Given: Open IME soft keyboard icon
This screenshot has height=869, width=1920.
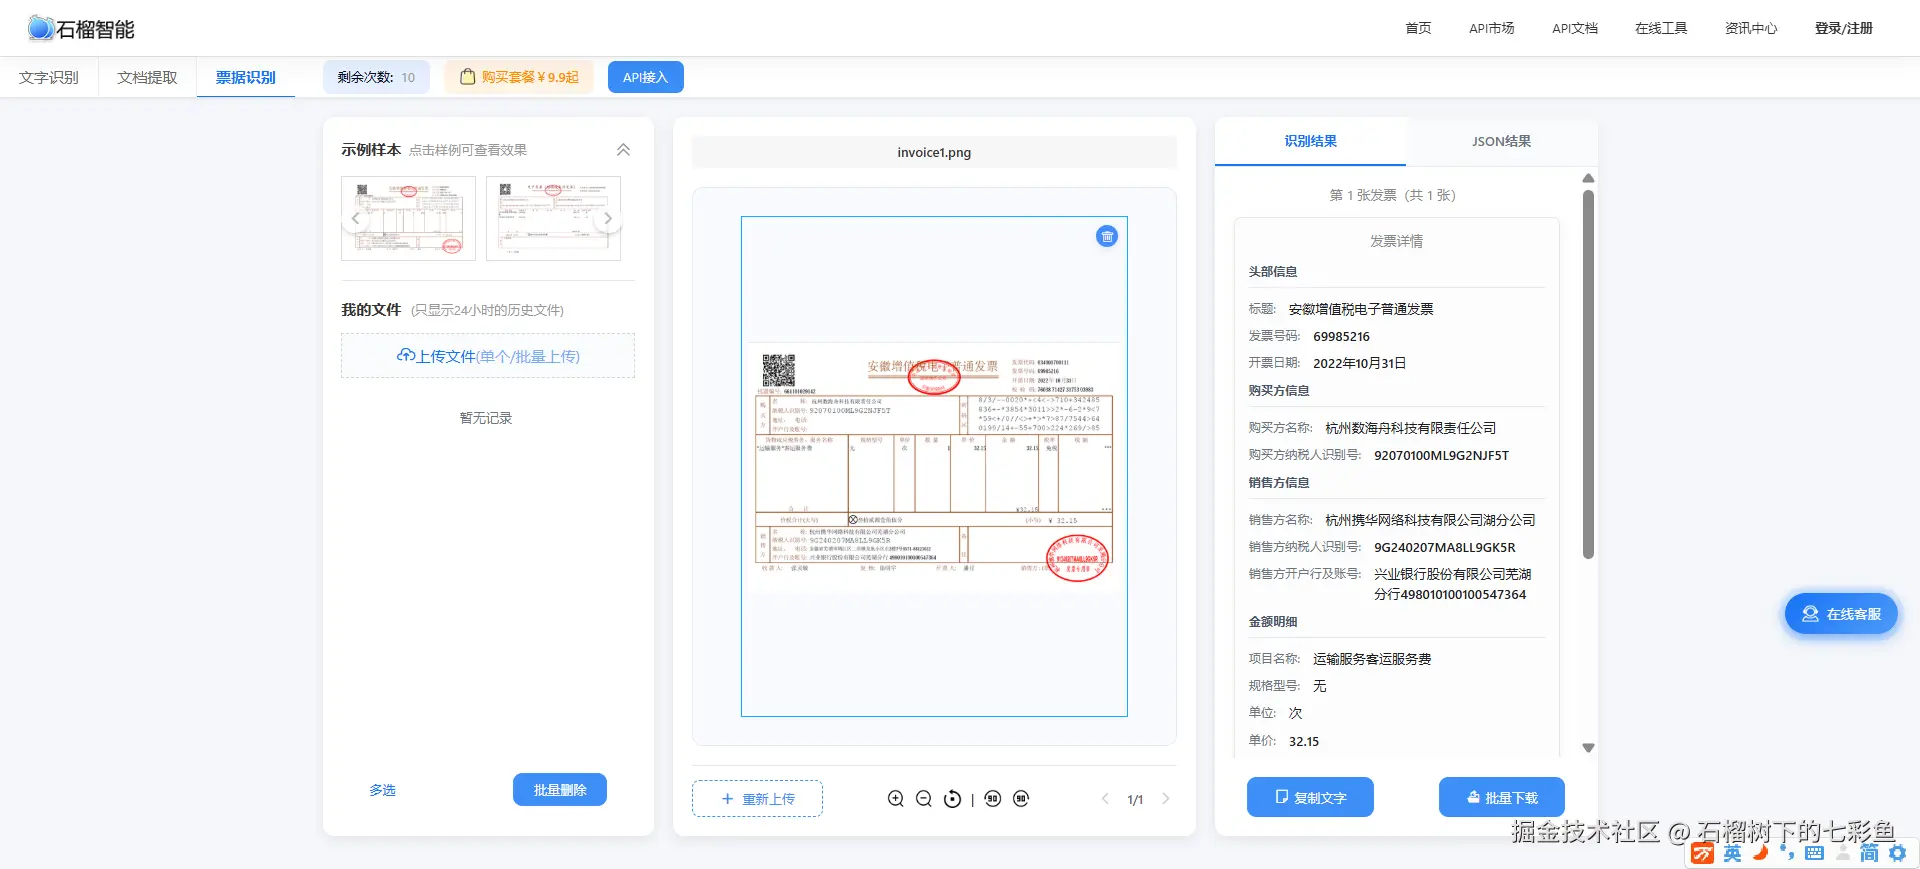Looking at the screenshot, I should tap(1814, 853).
